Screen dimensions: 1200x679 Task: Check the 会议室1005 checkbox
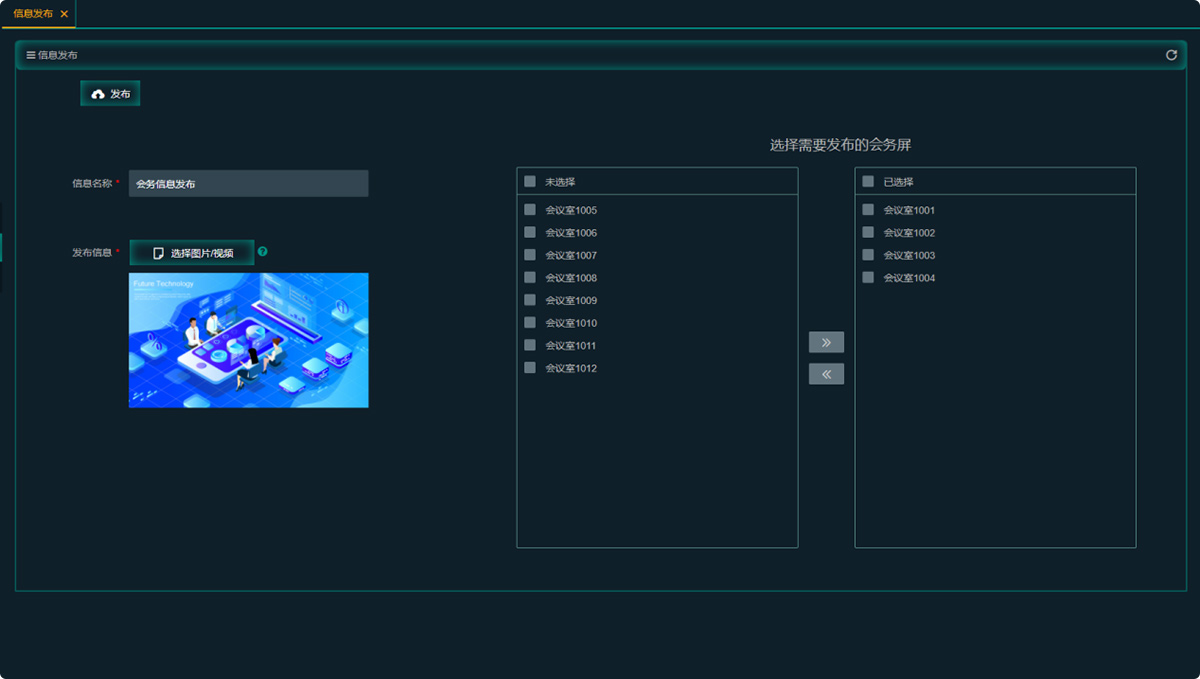point(530,210)
